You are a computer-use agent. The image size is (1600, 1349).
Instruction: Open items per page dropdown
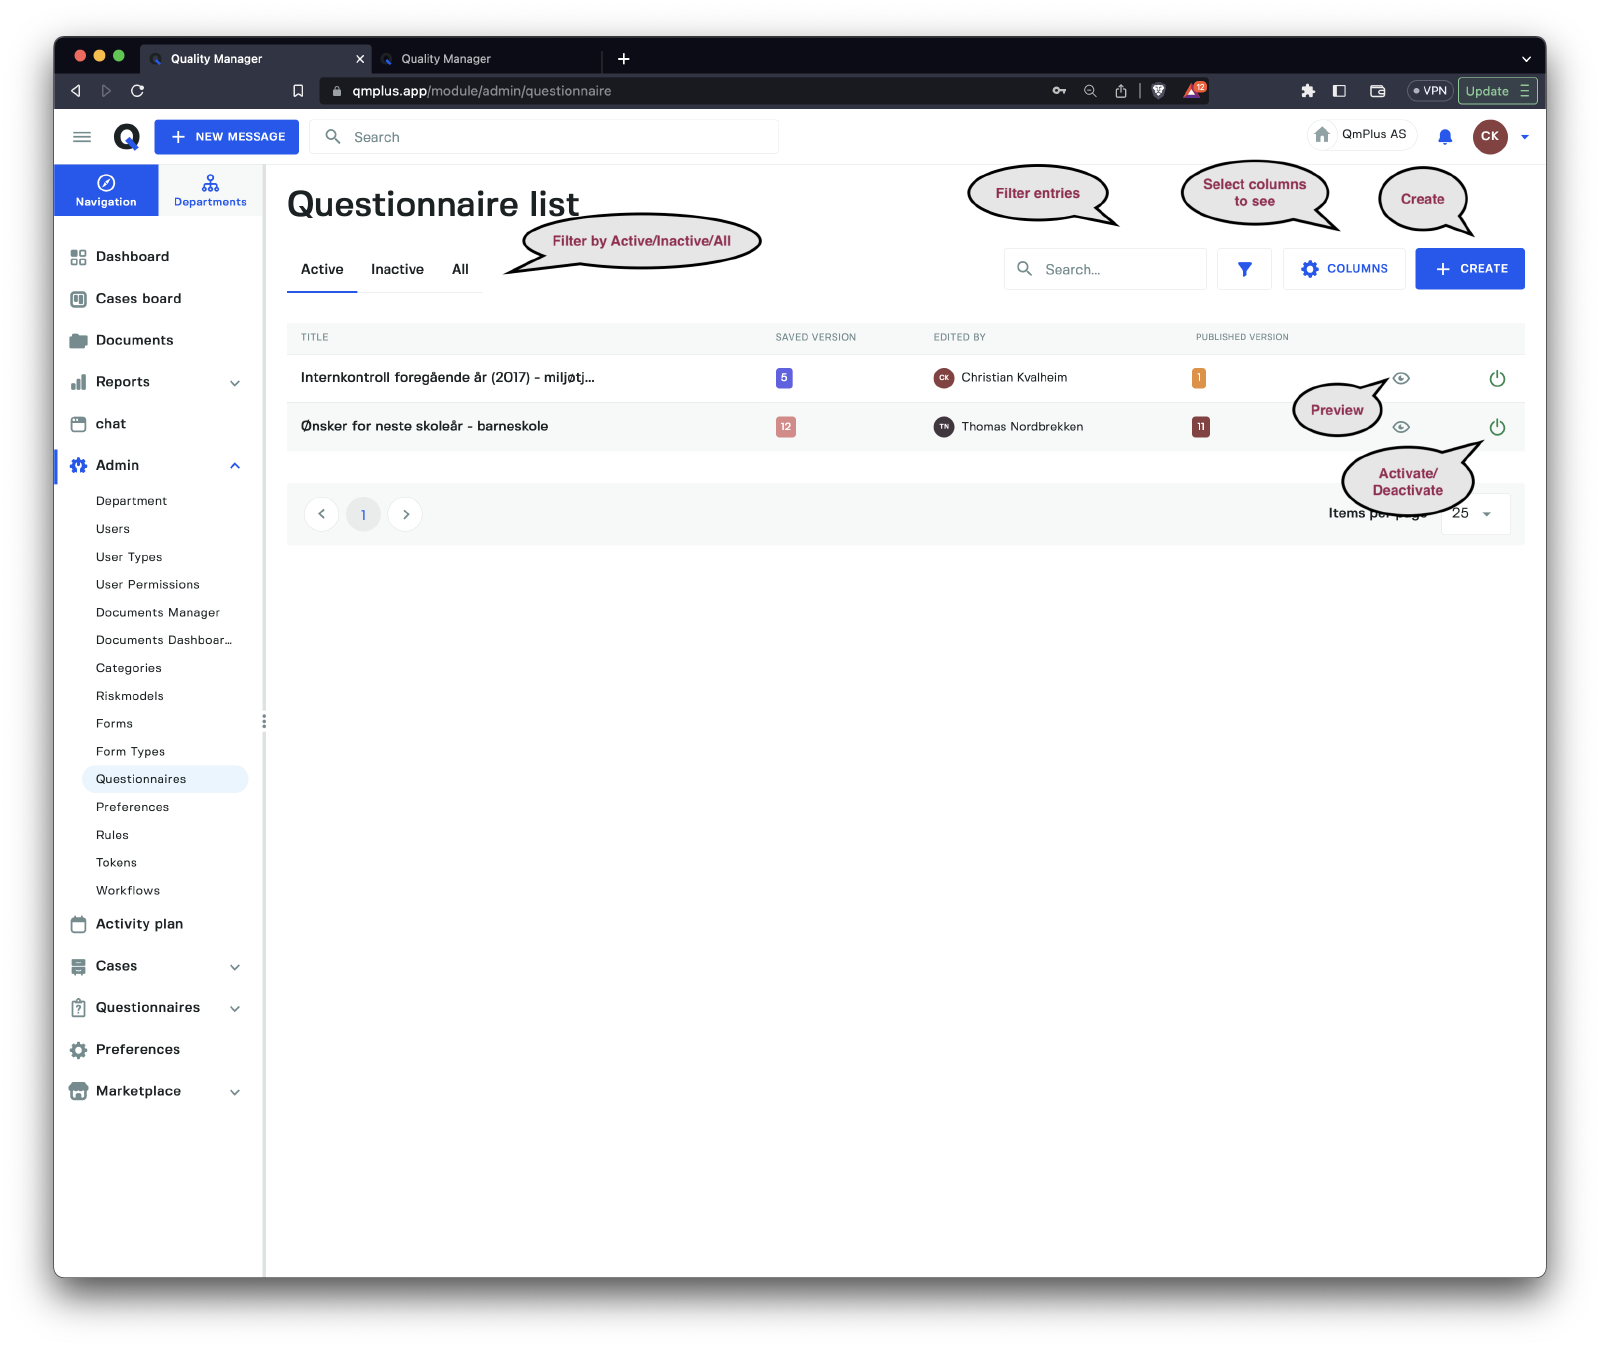(x=1475, y=514)
